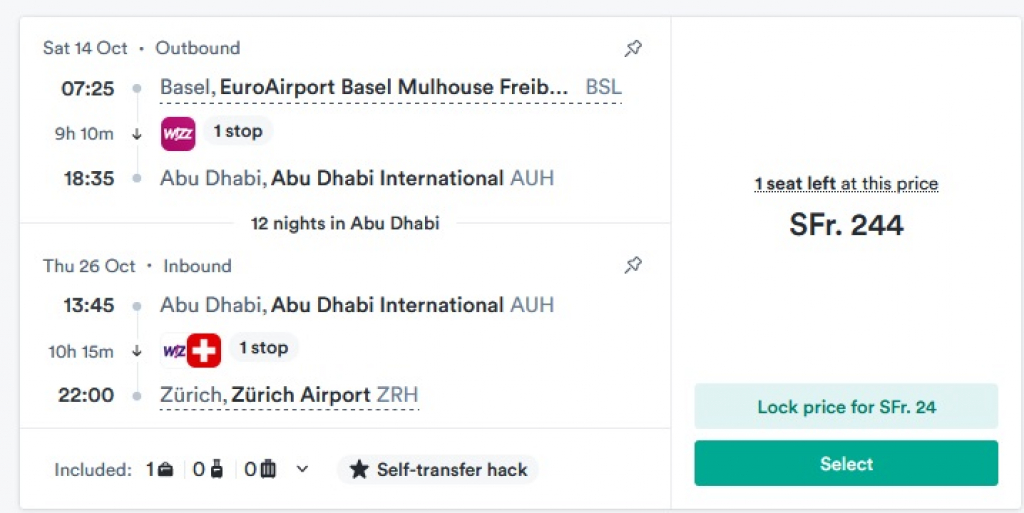This screenshot has width=1024, height=513.
Task: Pin the inbound flight with pushpin icon
Action: coord(633,265)
